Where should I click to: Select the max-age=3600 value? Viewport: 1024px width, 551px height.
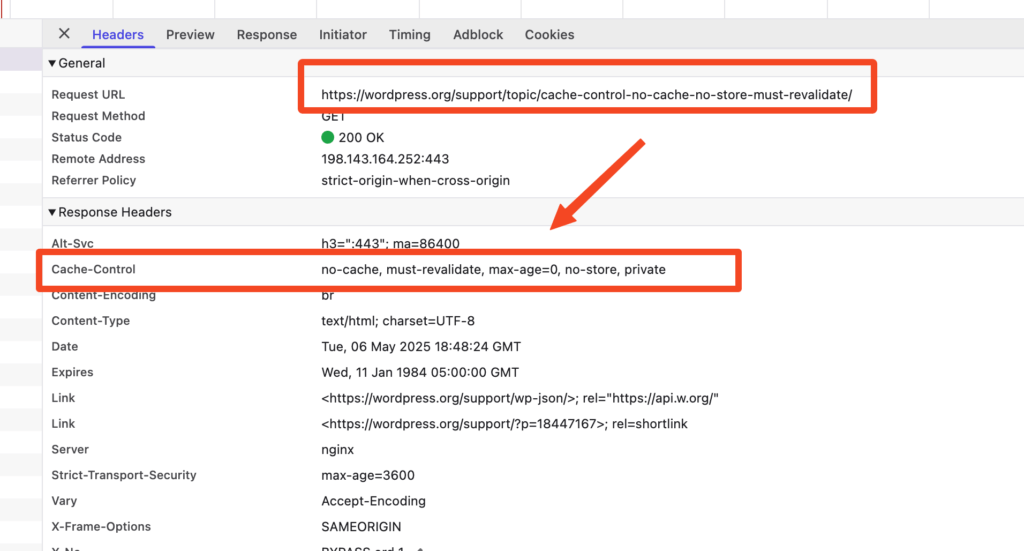368,475
